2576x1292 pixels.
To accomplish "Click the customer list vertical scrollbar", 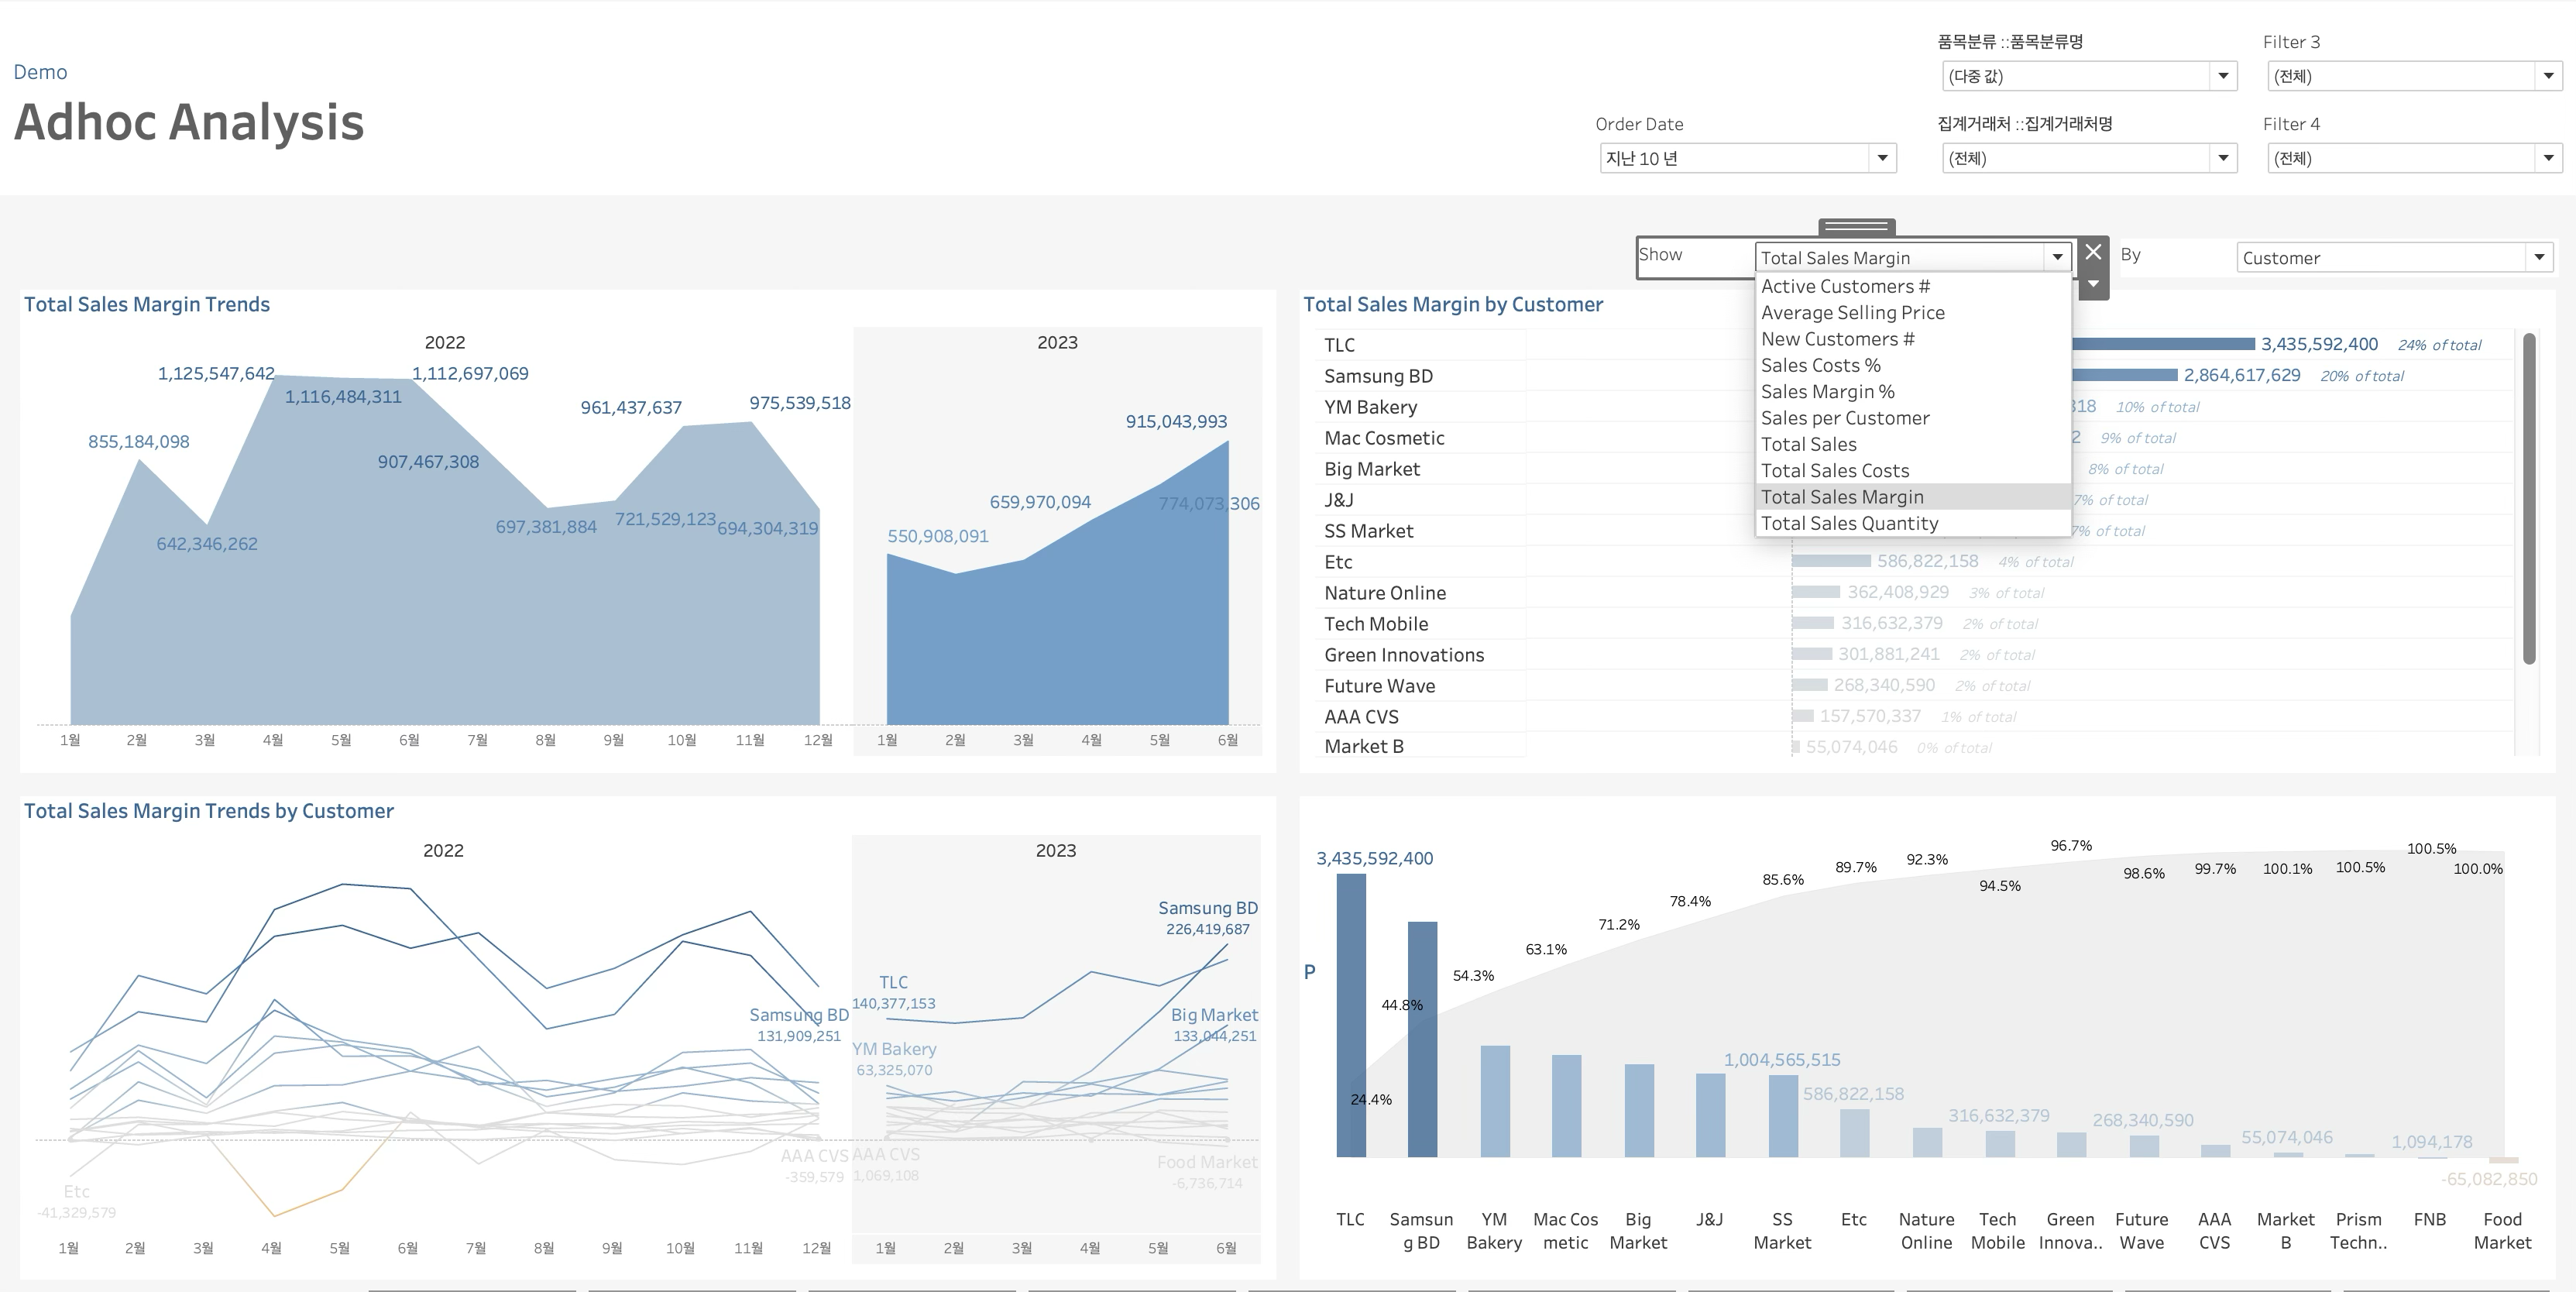I will coord(2529,500).
